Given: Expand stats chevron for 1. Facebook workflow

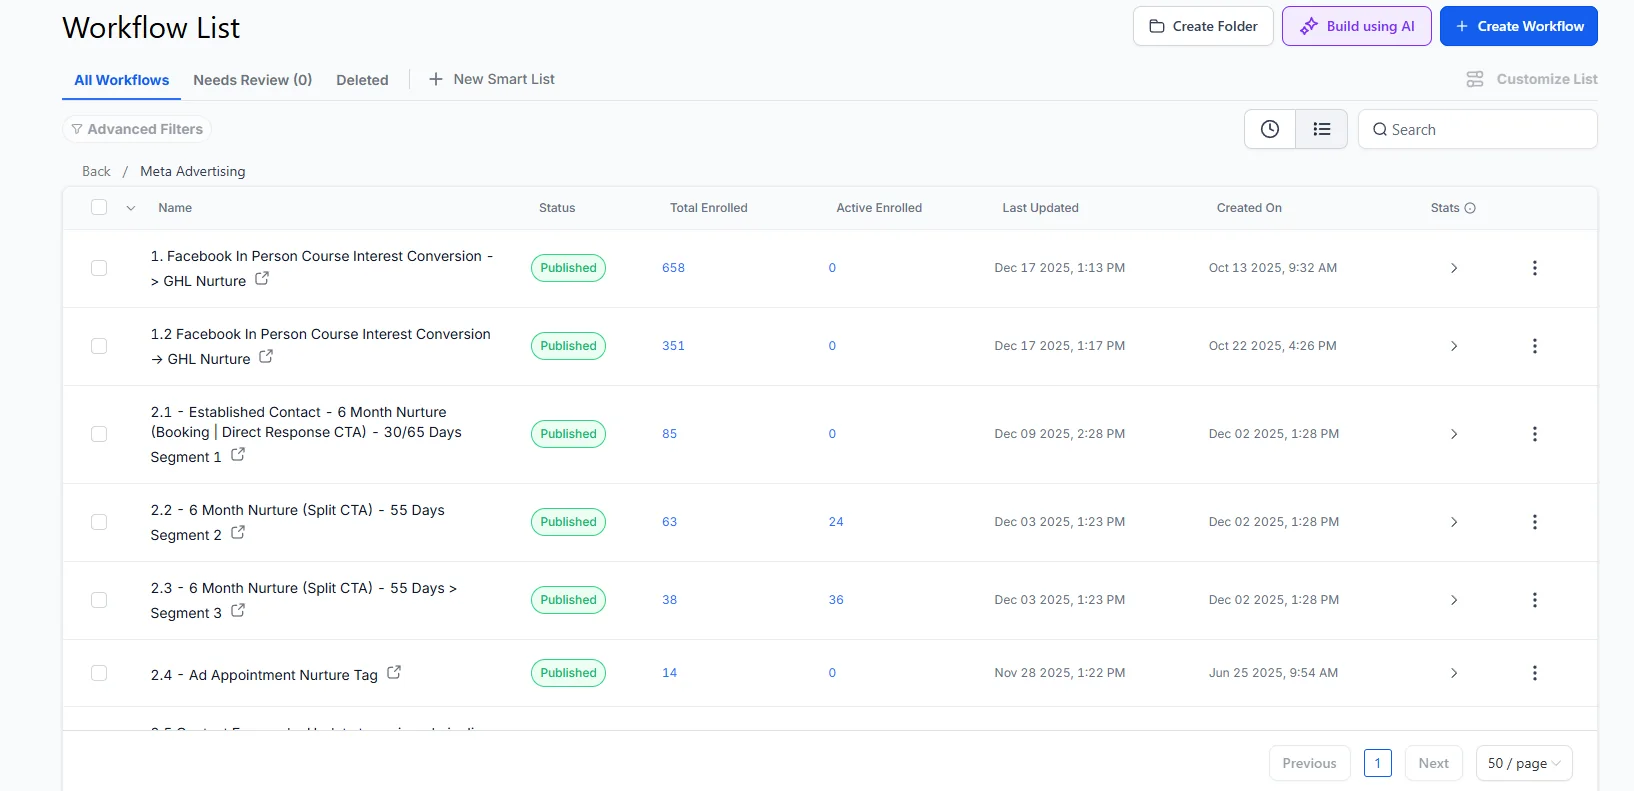Looking at the screenshot, I should point(1454,268).
